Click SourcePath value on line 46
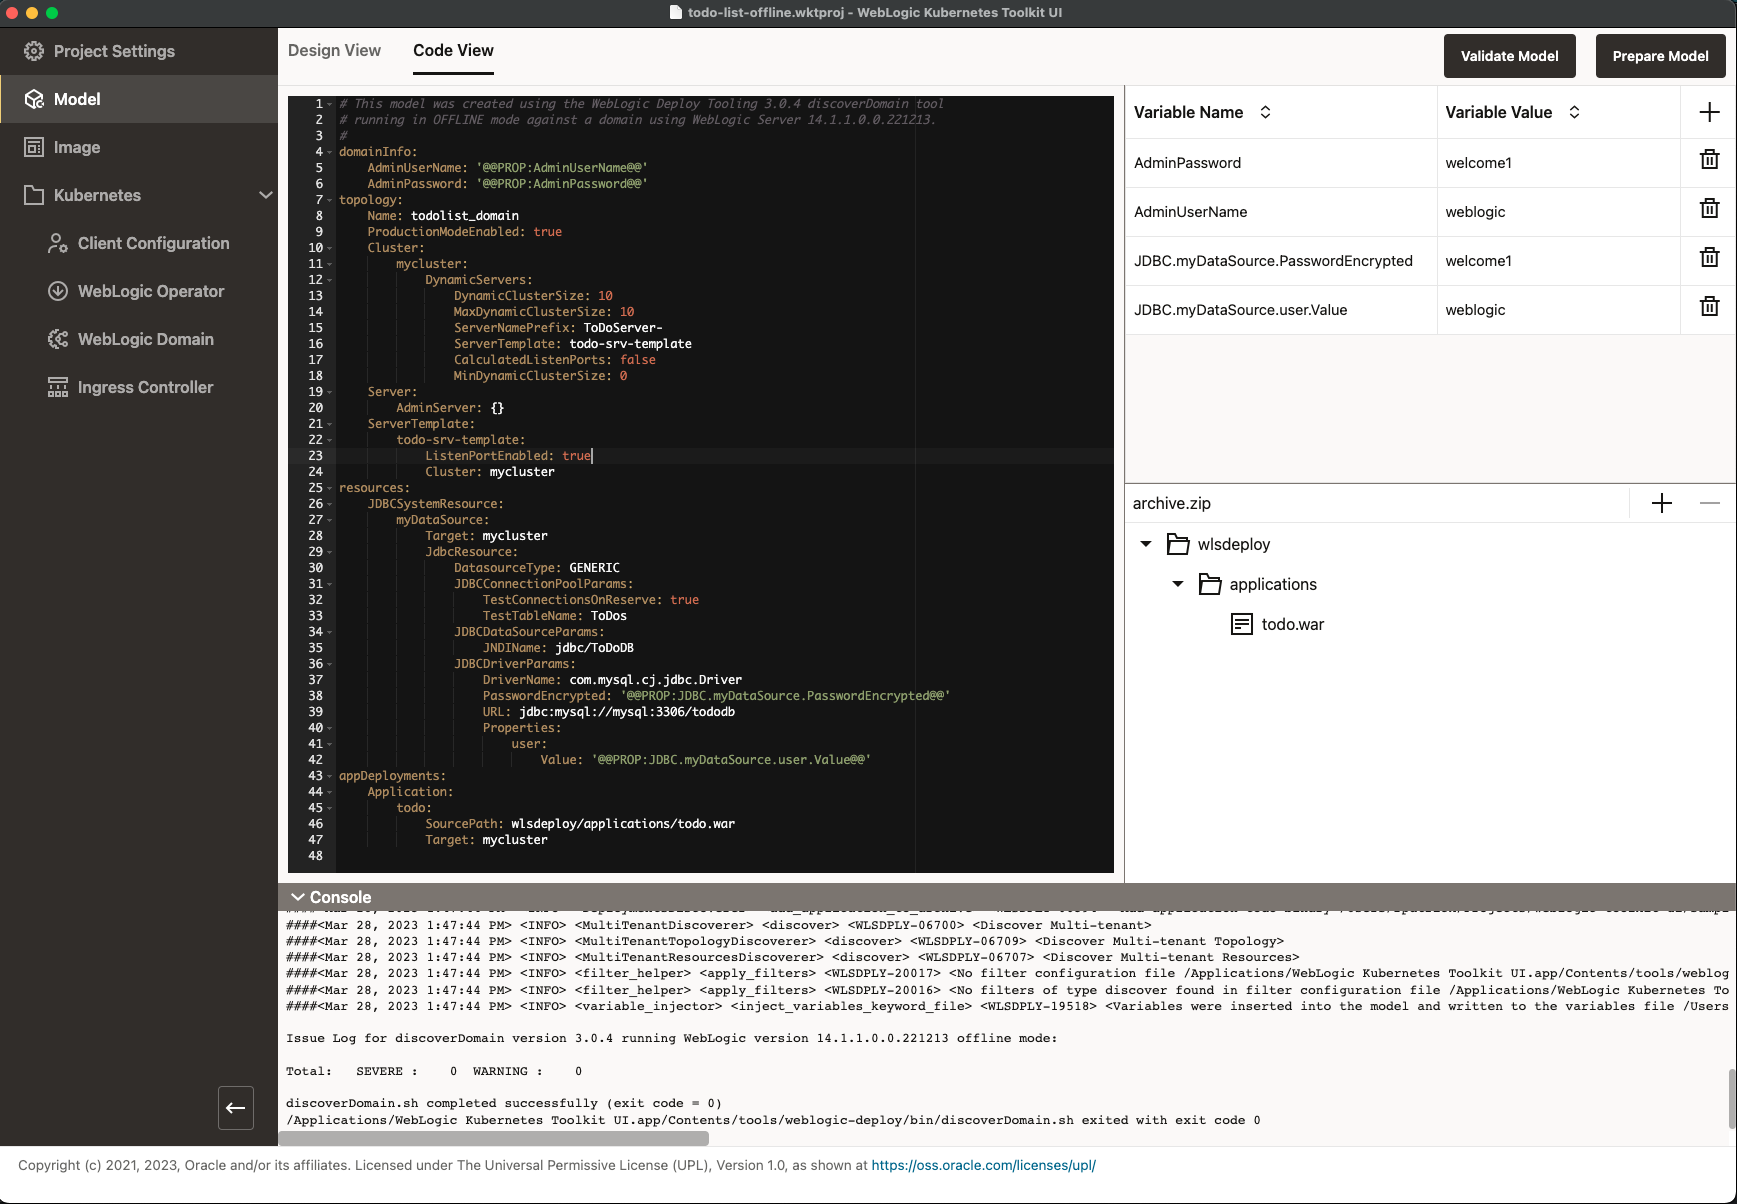The width and height of the screenshot is (1737, 1204). [x=623, y=824]
